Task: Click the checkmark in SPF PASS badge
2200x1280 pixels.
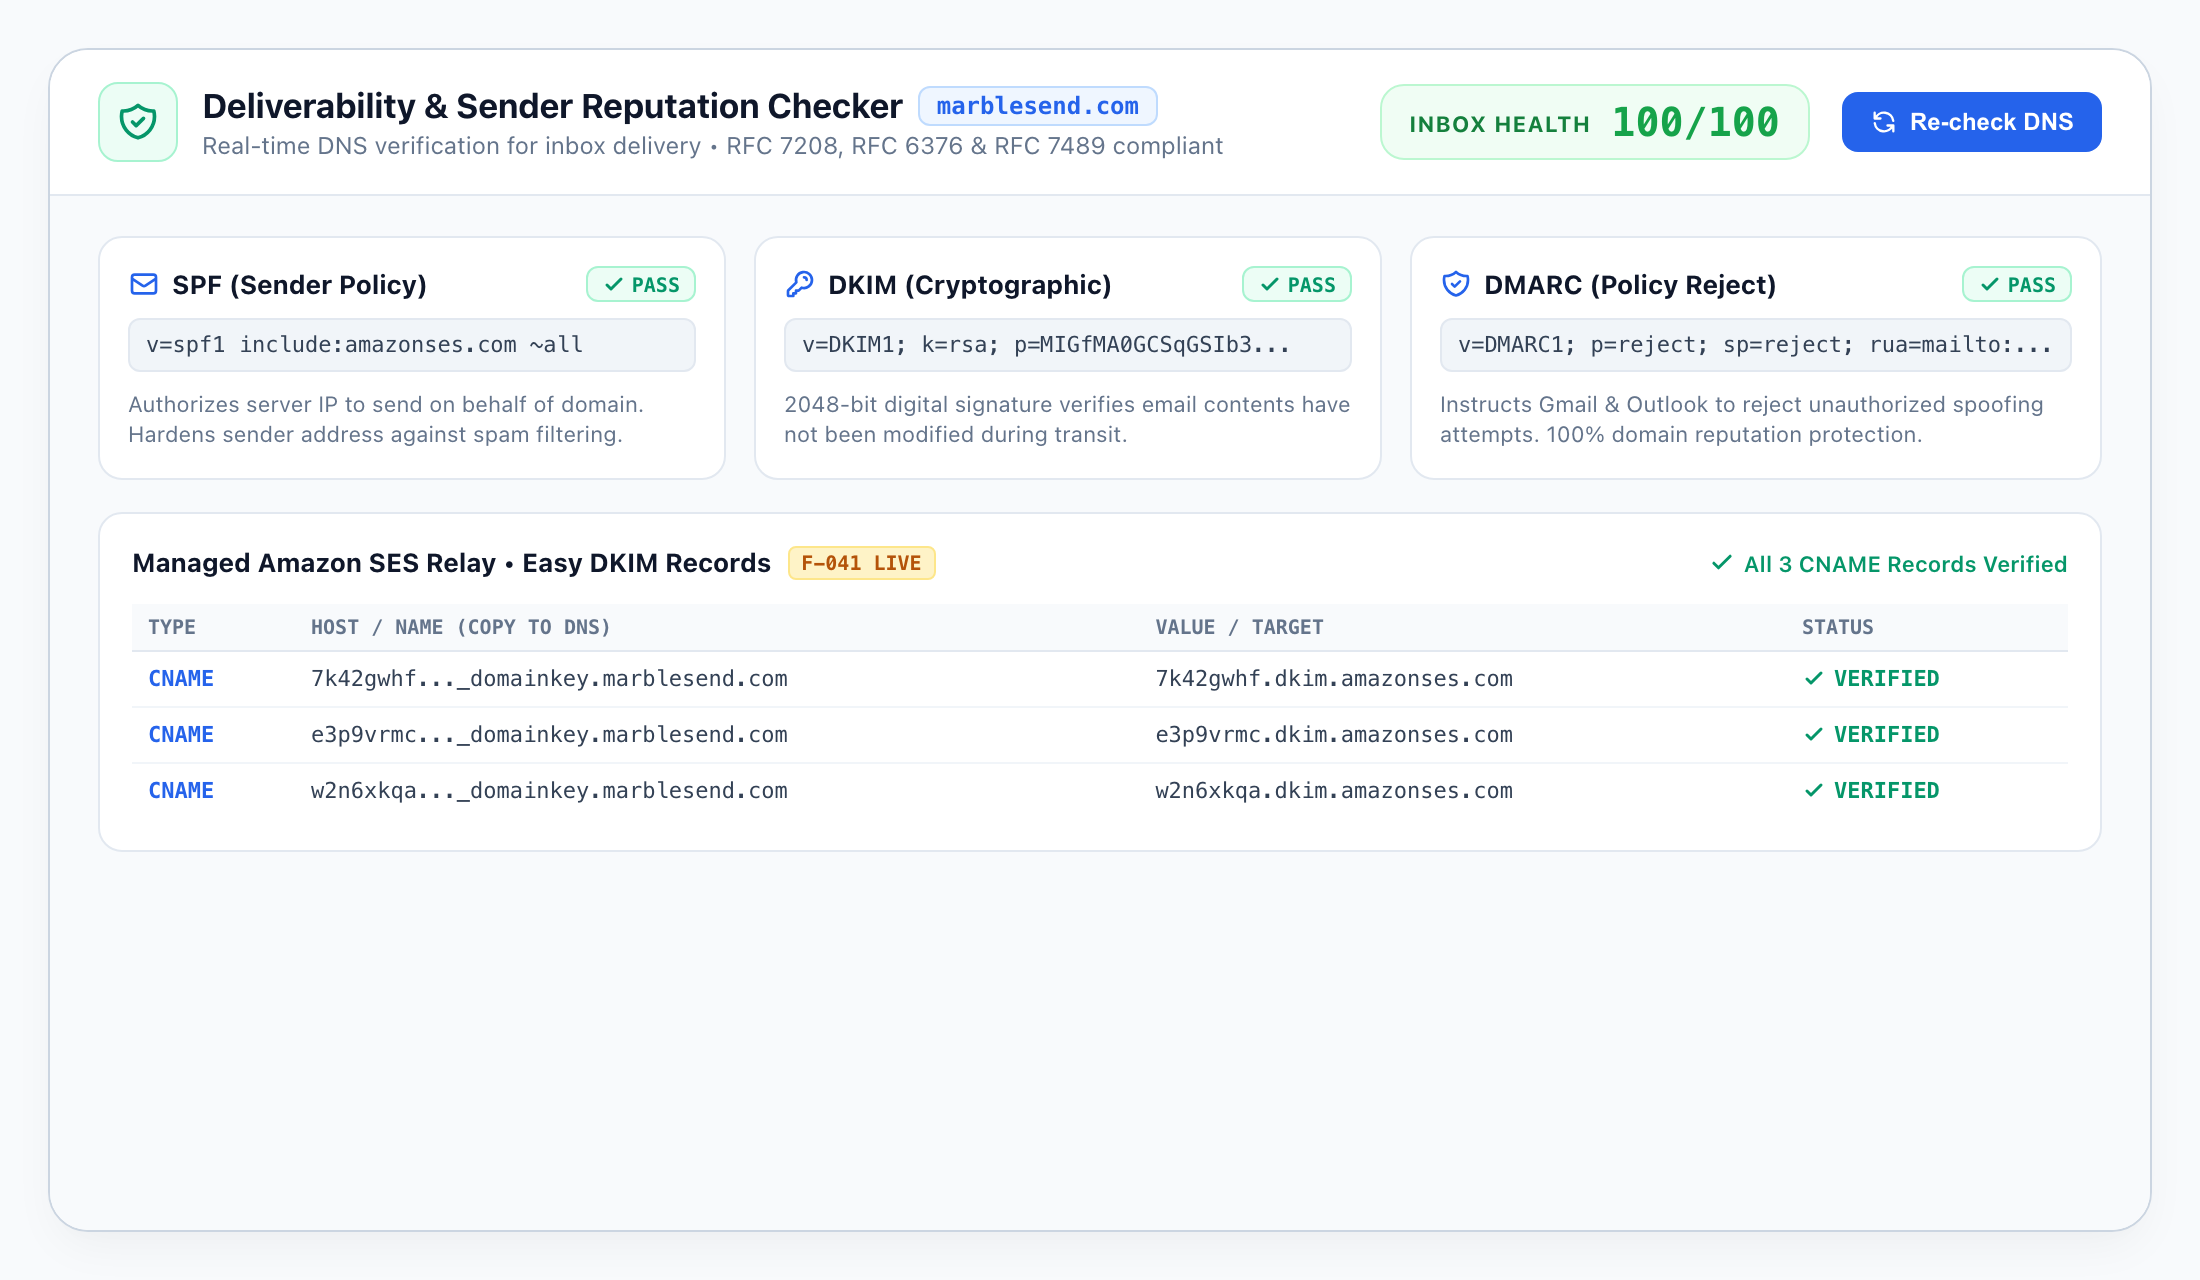Action: (614, 285)
